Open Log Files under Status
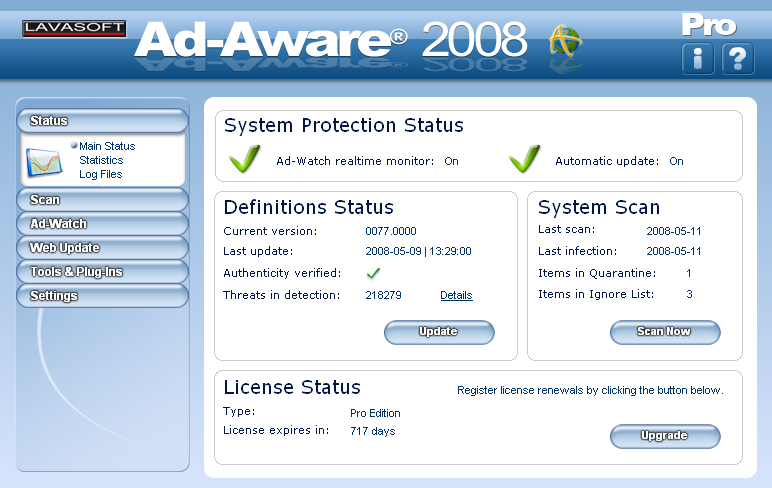 pyautogui.click(x=100, y=174)
